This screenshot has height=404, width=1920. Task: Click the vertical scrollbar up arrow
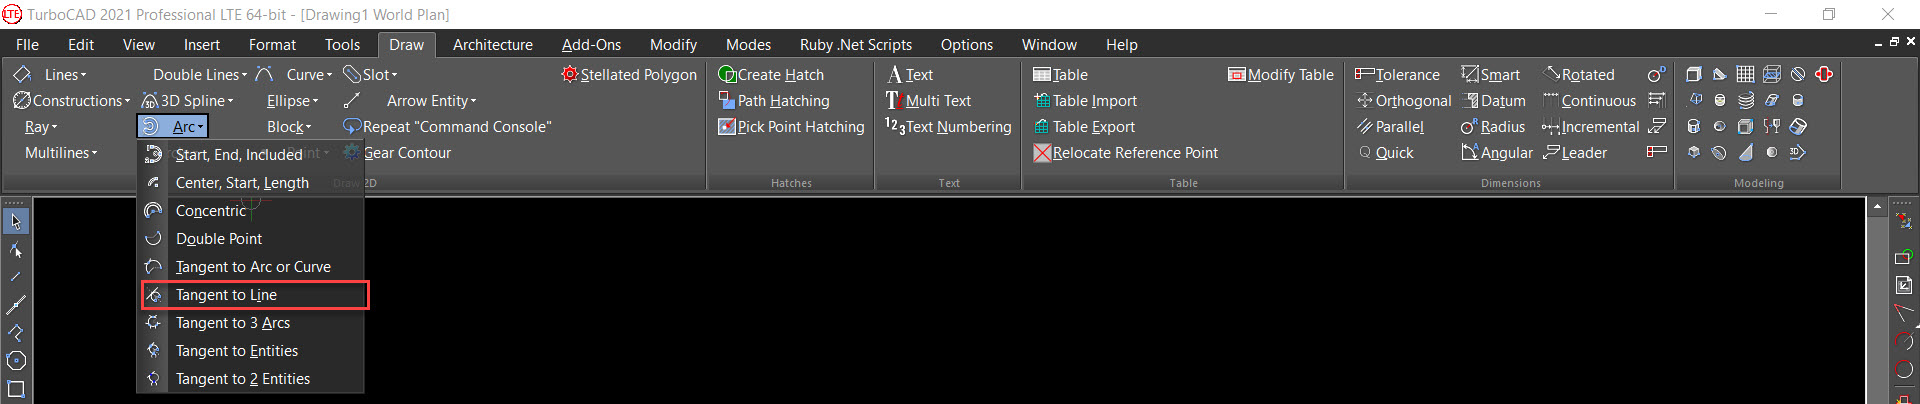[1877, 206]
